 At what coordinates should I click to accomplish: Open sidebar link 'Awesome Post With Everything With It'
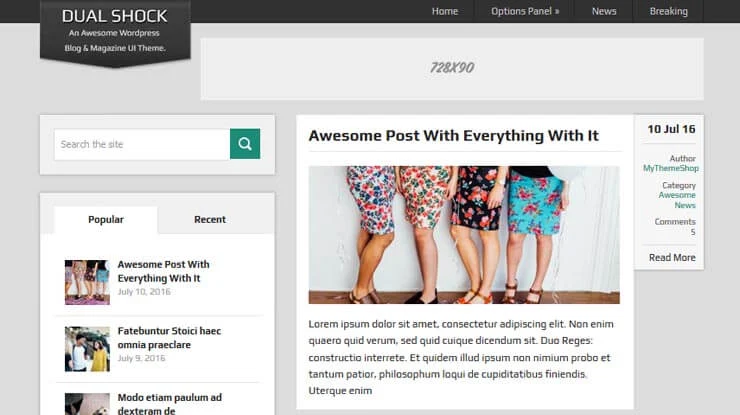point(163,271)
